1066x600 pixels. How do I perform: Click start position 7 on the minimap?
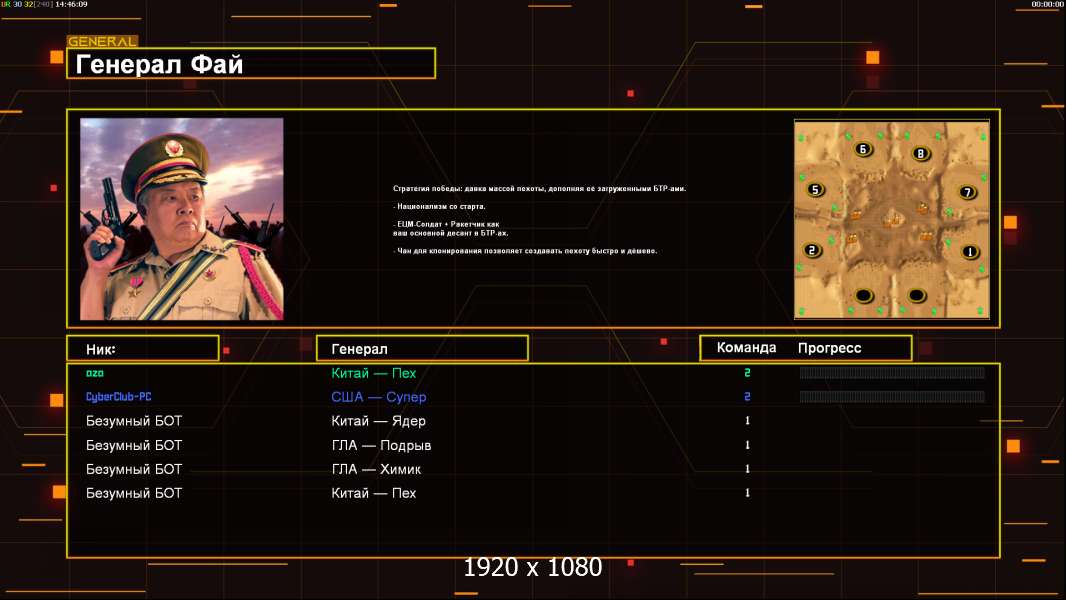(967, 192)
